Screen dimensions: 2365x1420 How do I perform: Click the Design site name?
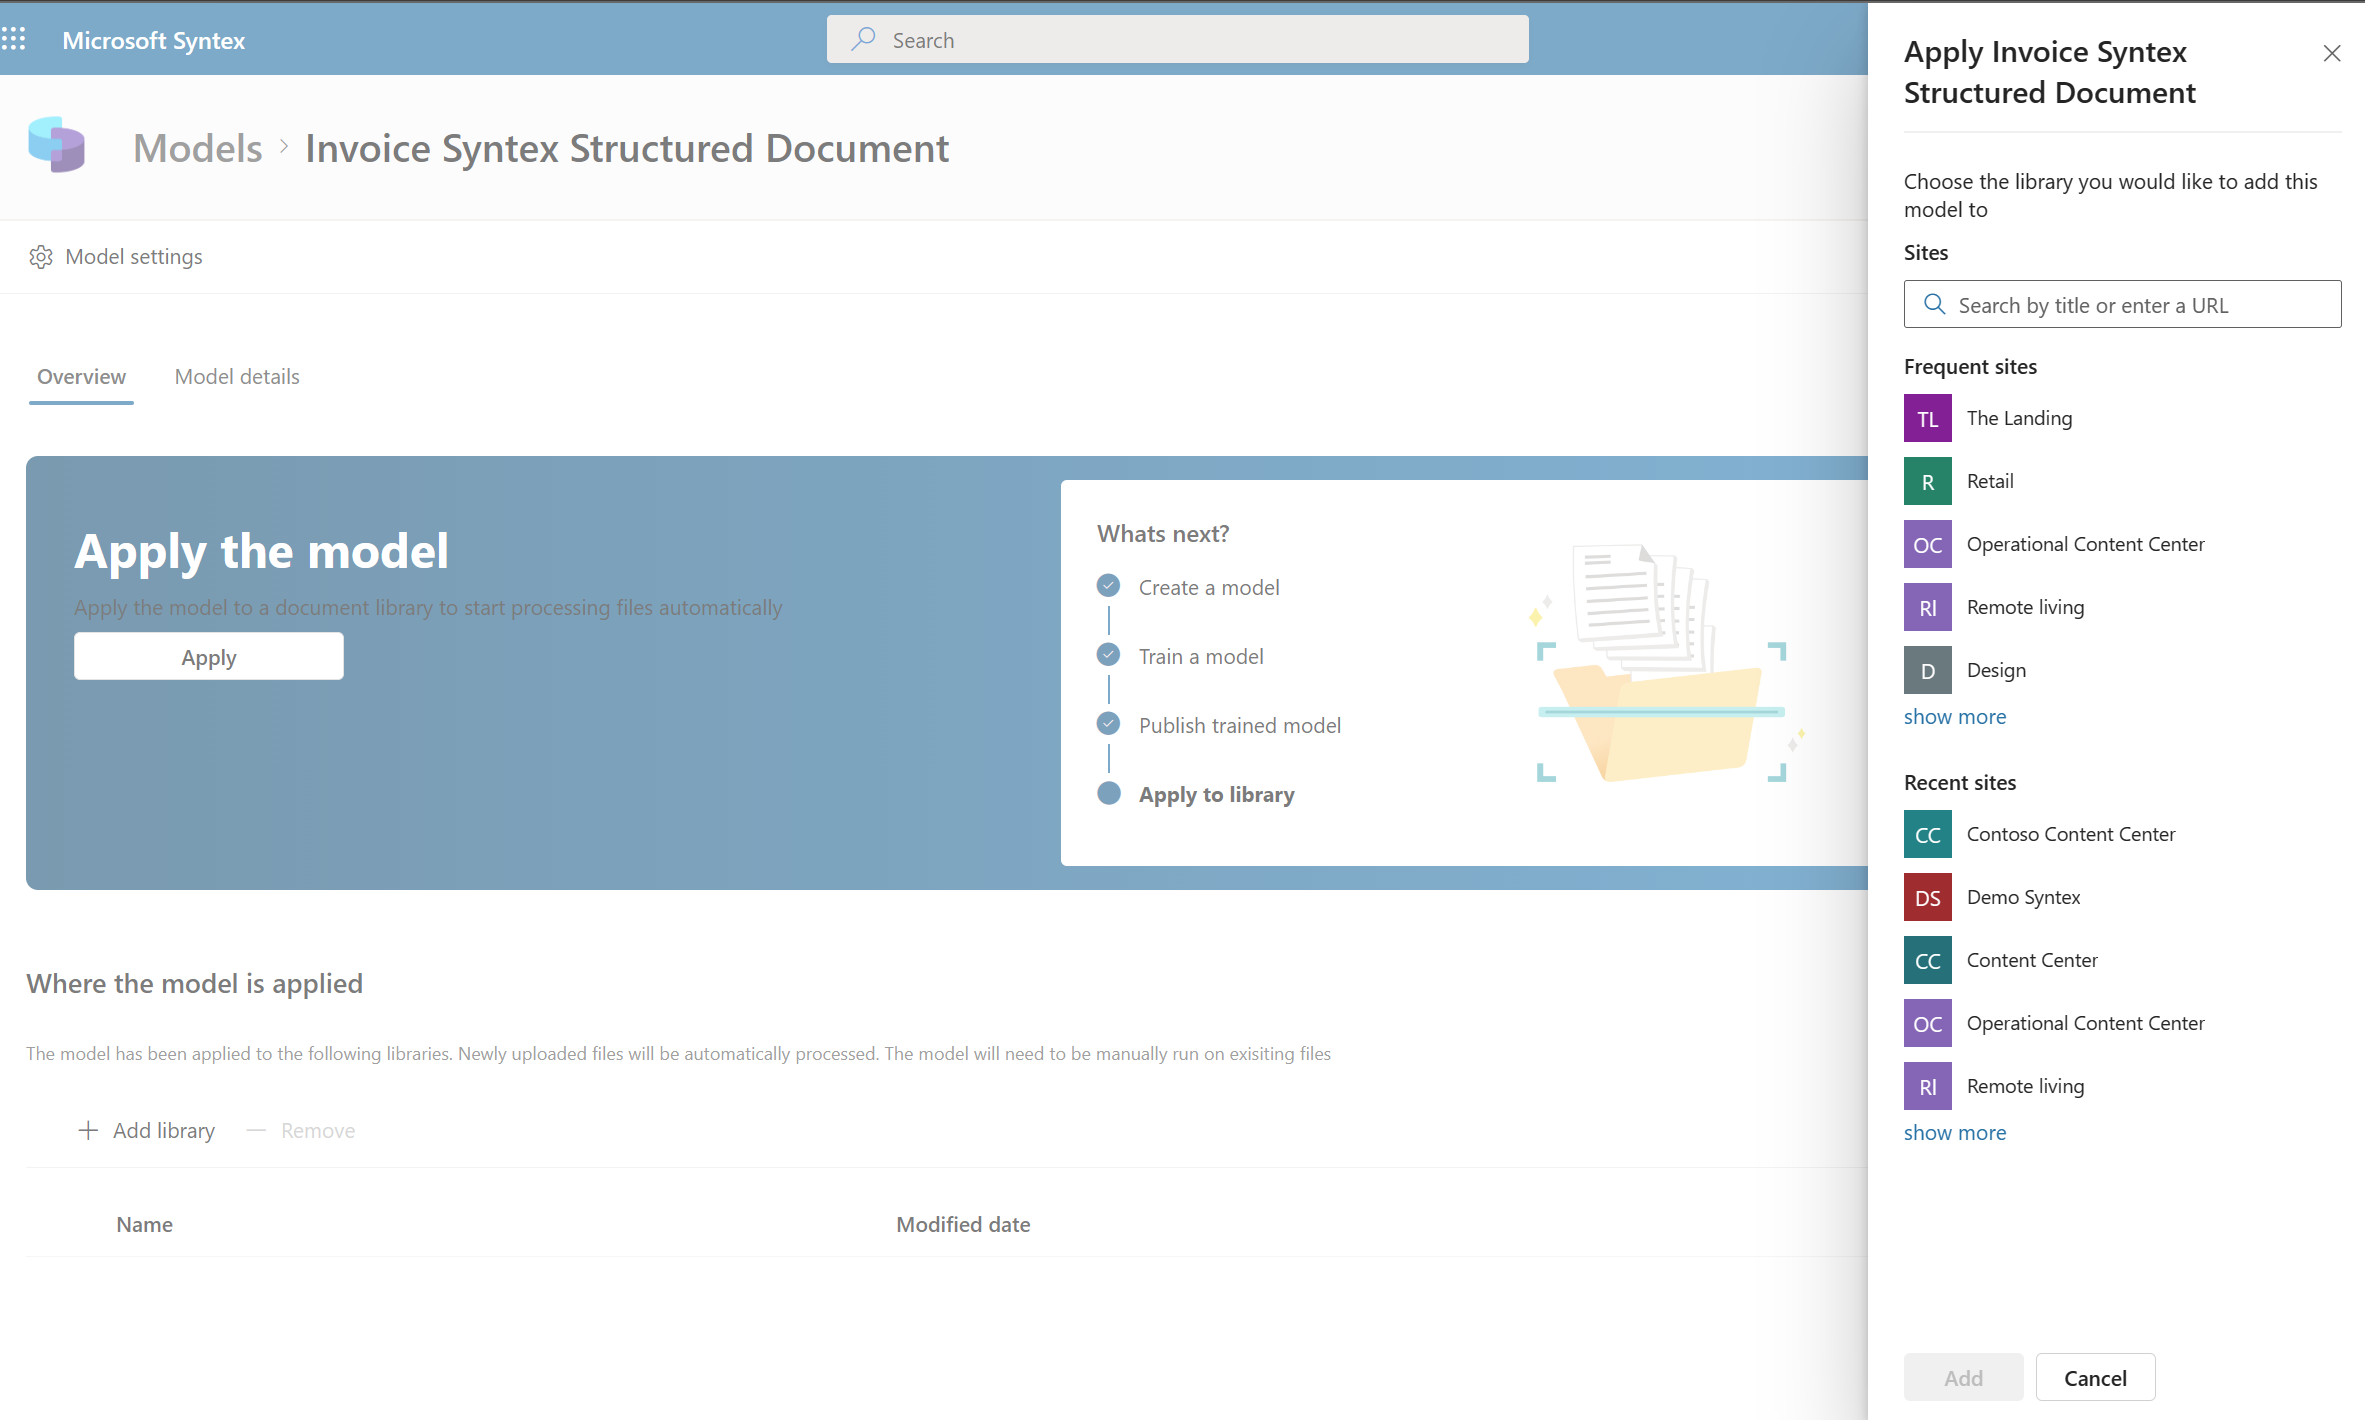(1996, 670)
